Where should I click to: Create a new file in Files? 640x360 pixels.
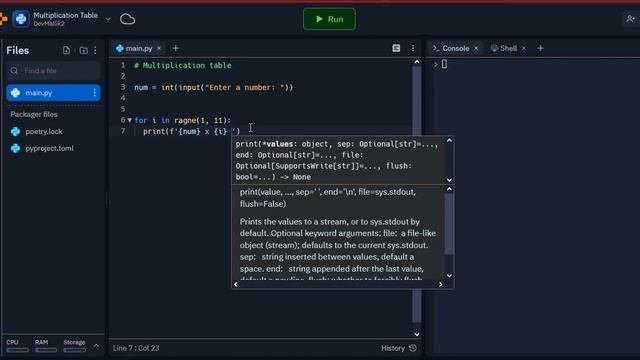[66, 50]
